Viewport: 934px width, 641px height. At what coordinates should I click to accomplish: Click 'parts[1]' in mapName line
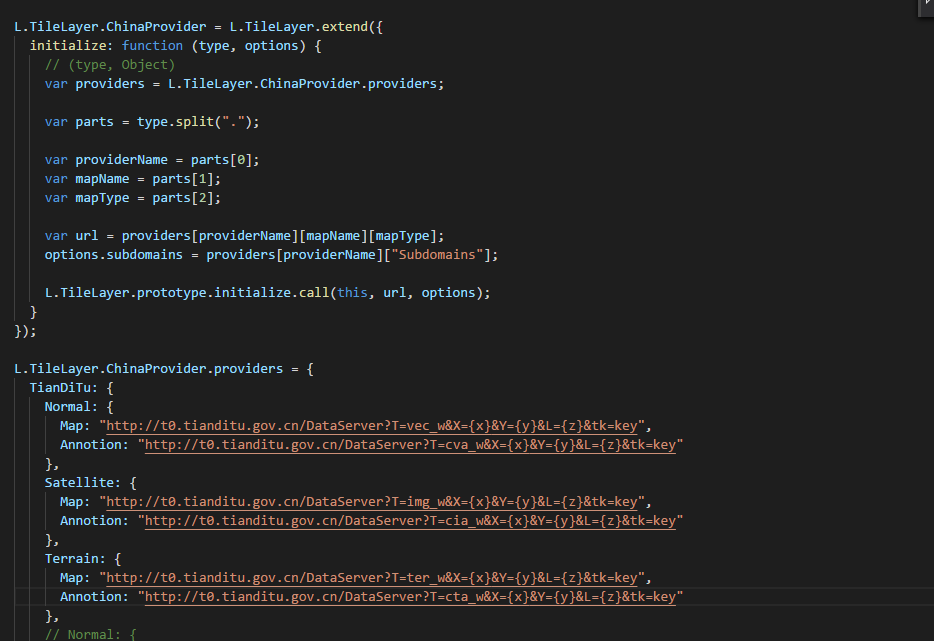tap(183, 179)
